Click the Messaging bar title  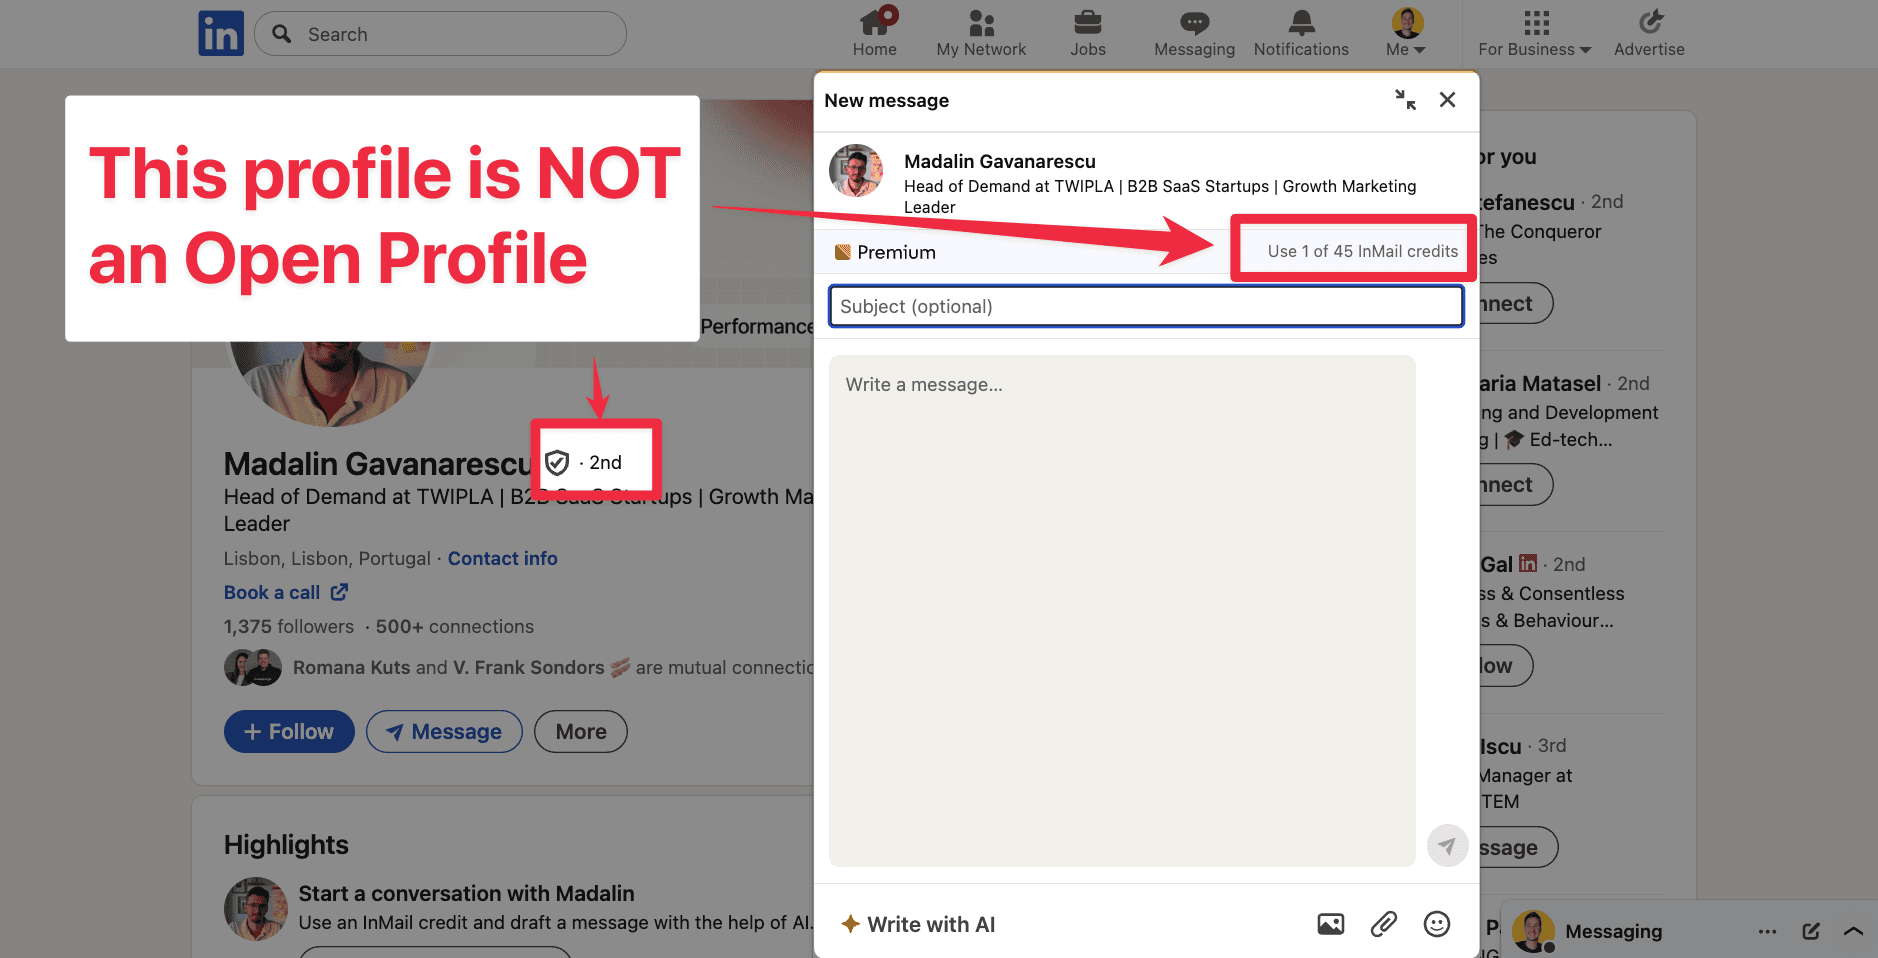coord(1614,932)
